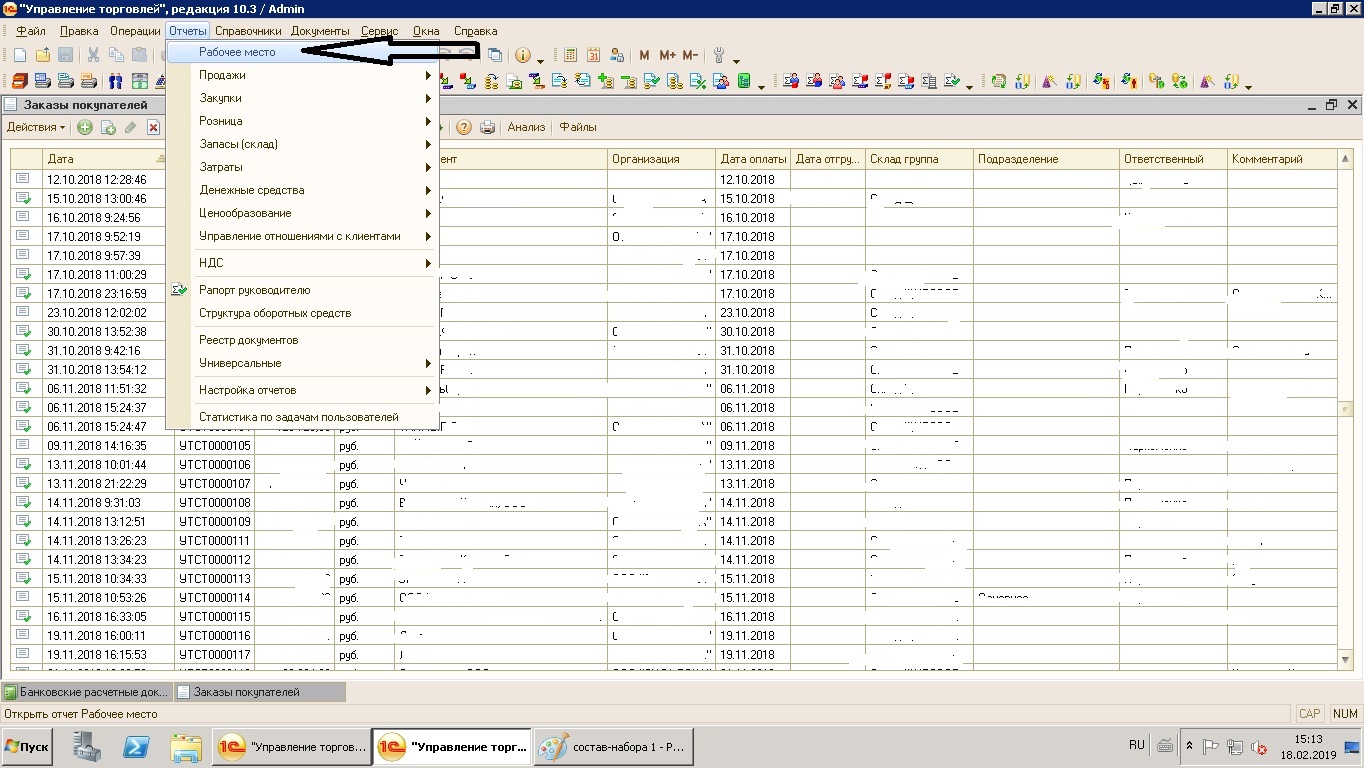Click the red X deletion mark icon
The image size is (1364, 768).
point(153,127)
